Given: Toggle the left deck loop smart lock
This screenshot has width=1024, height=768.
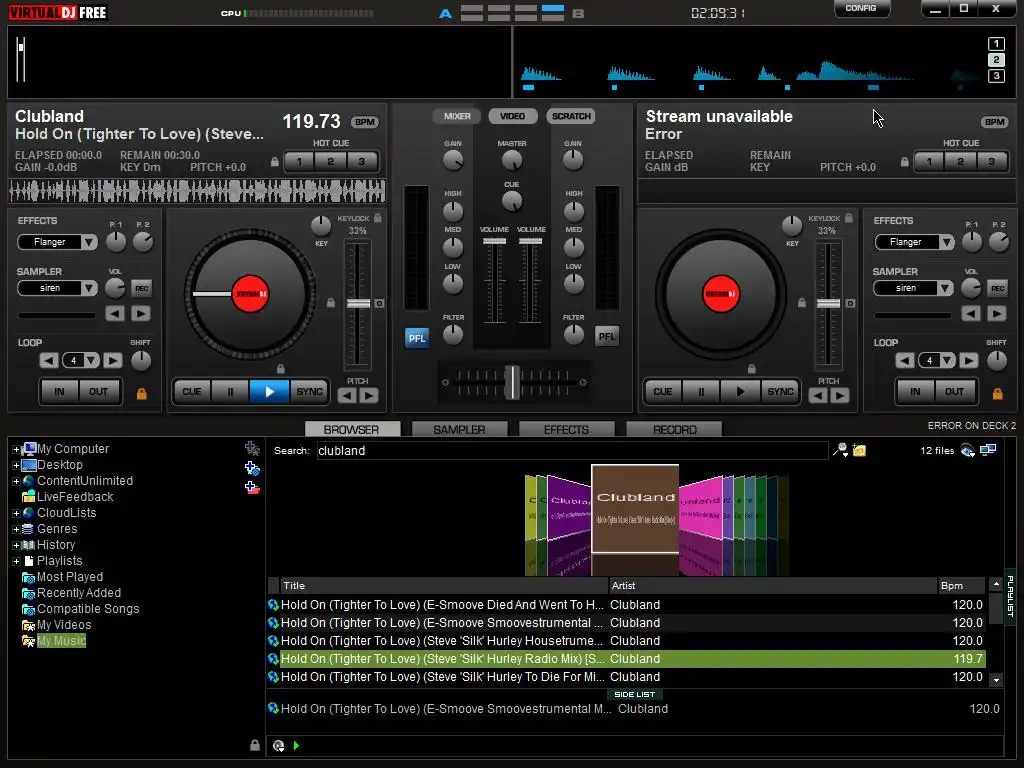Looking at the screenshot, I should [142, 393].
